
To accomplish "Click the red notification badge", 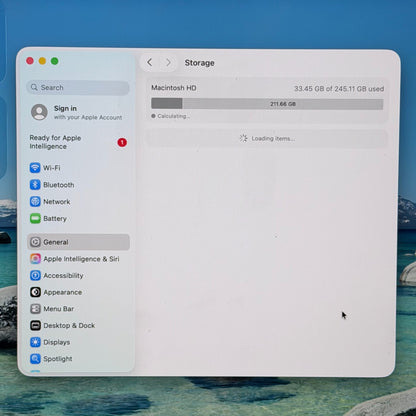I will [x=122, y=142].
